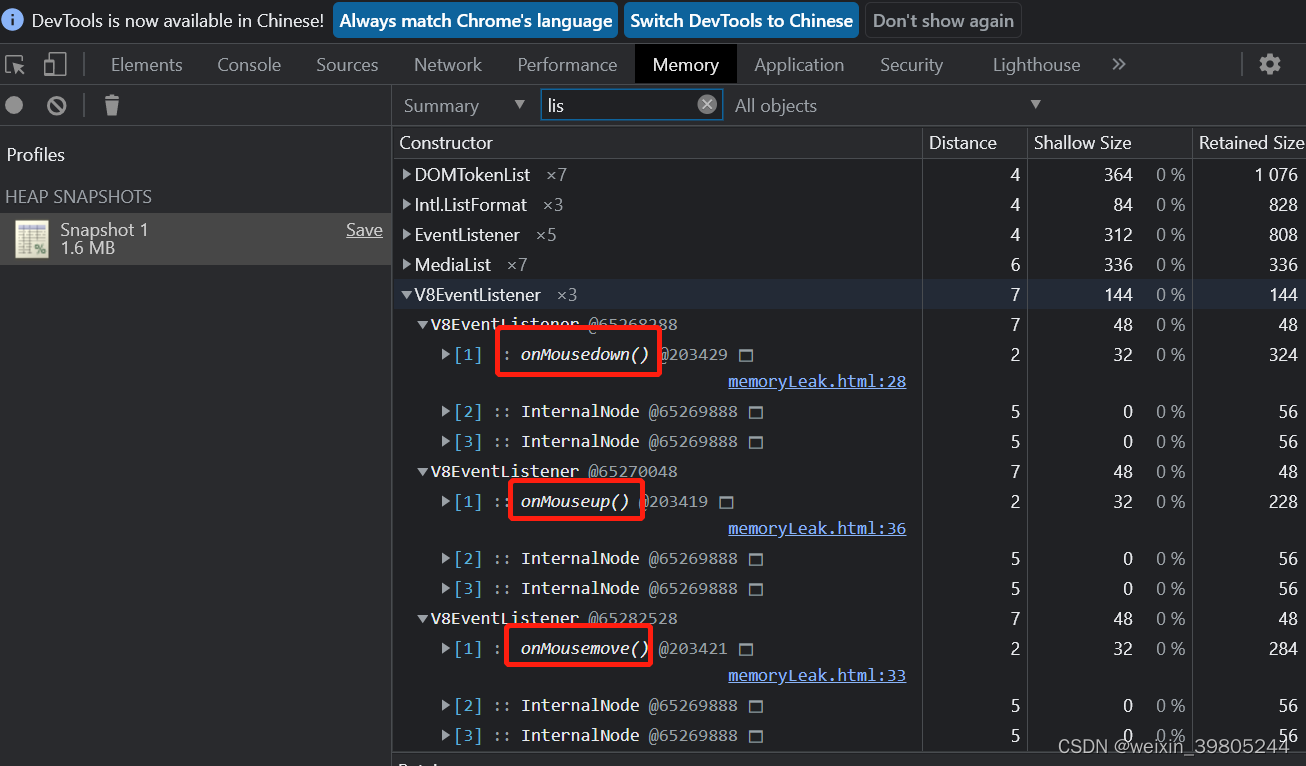
Task: Expand the onMouseup() entry
Action: pos(446,502)
